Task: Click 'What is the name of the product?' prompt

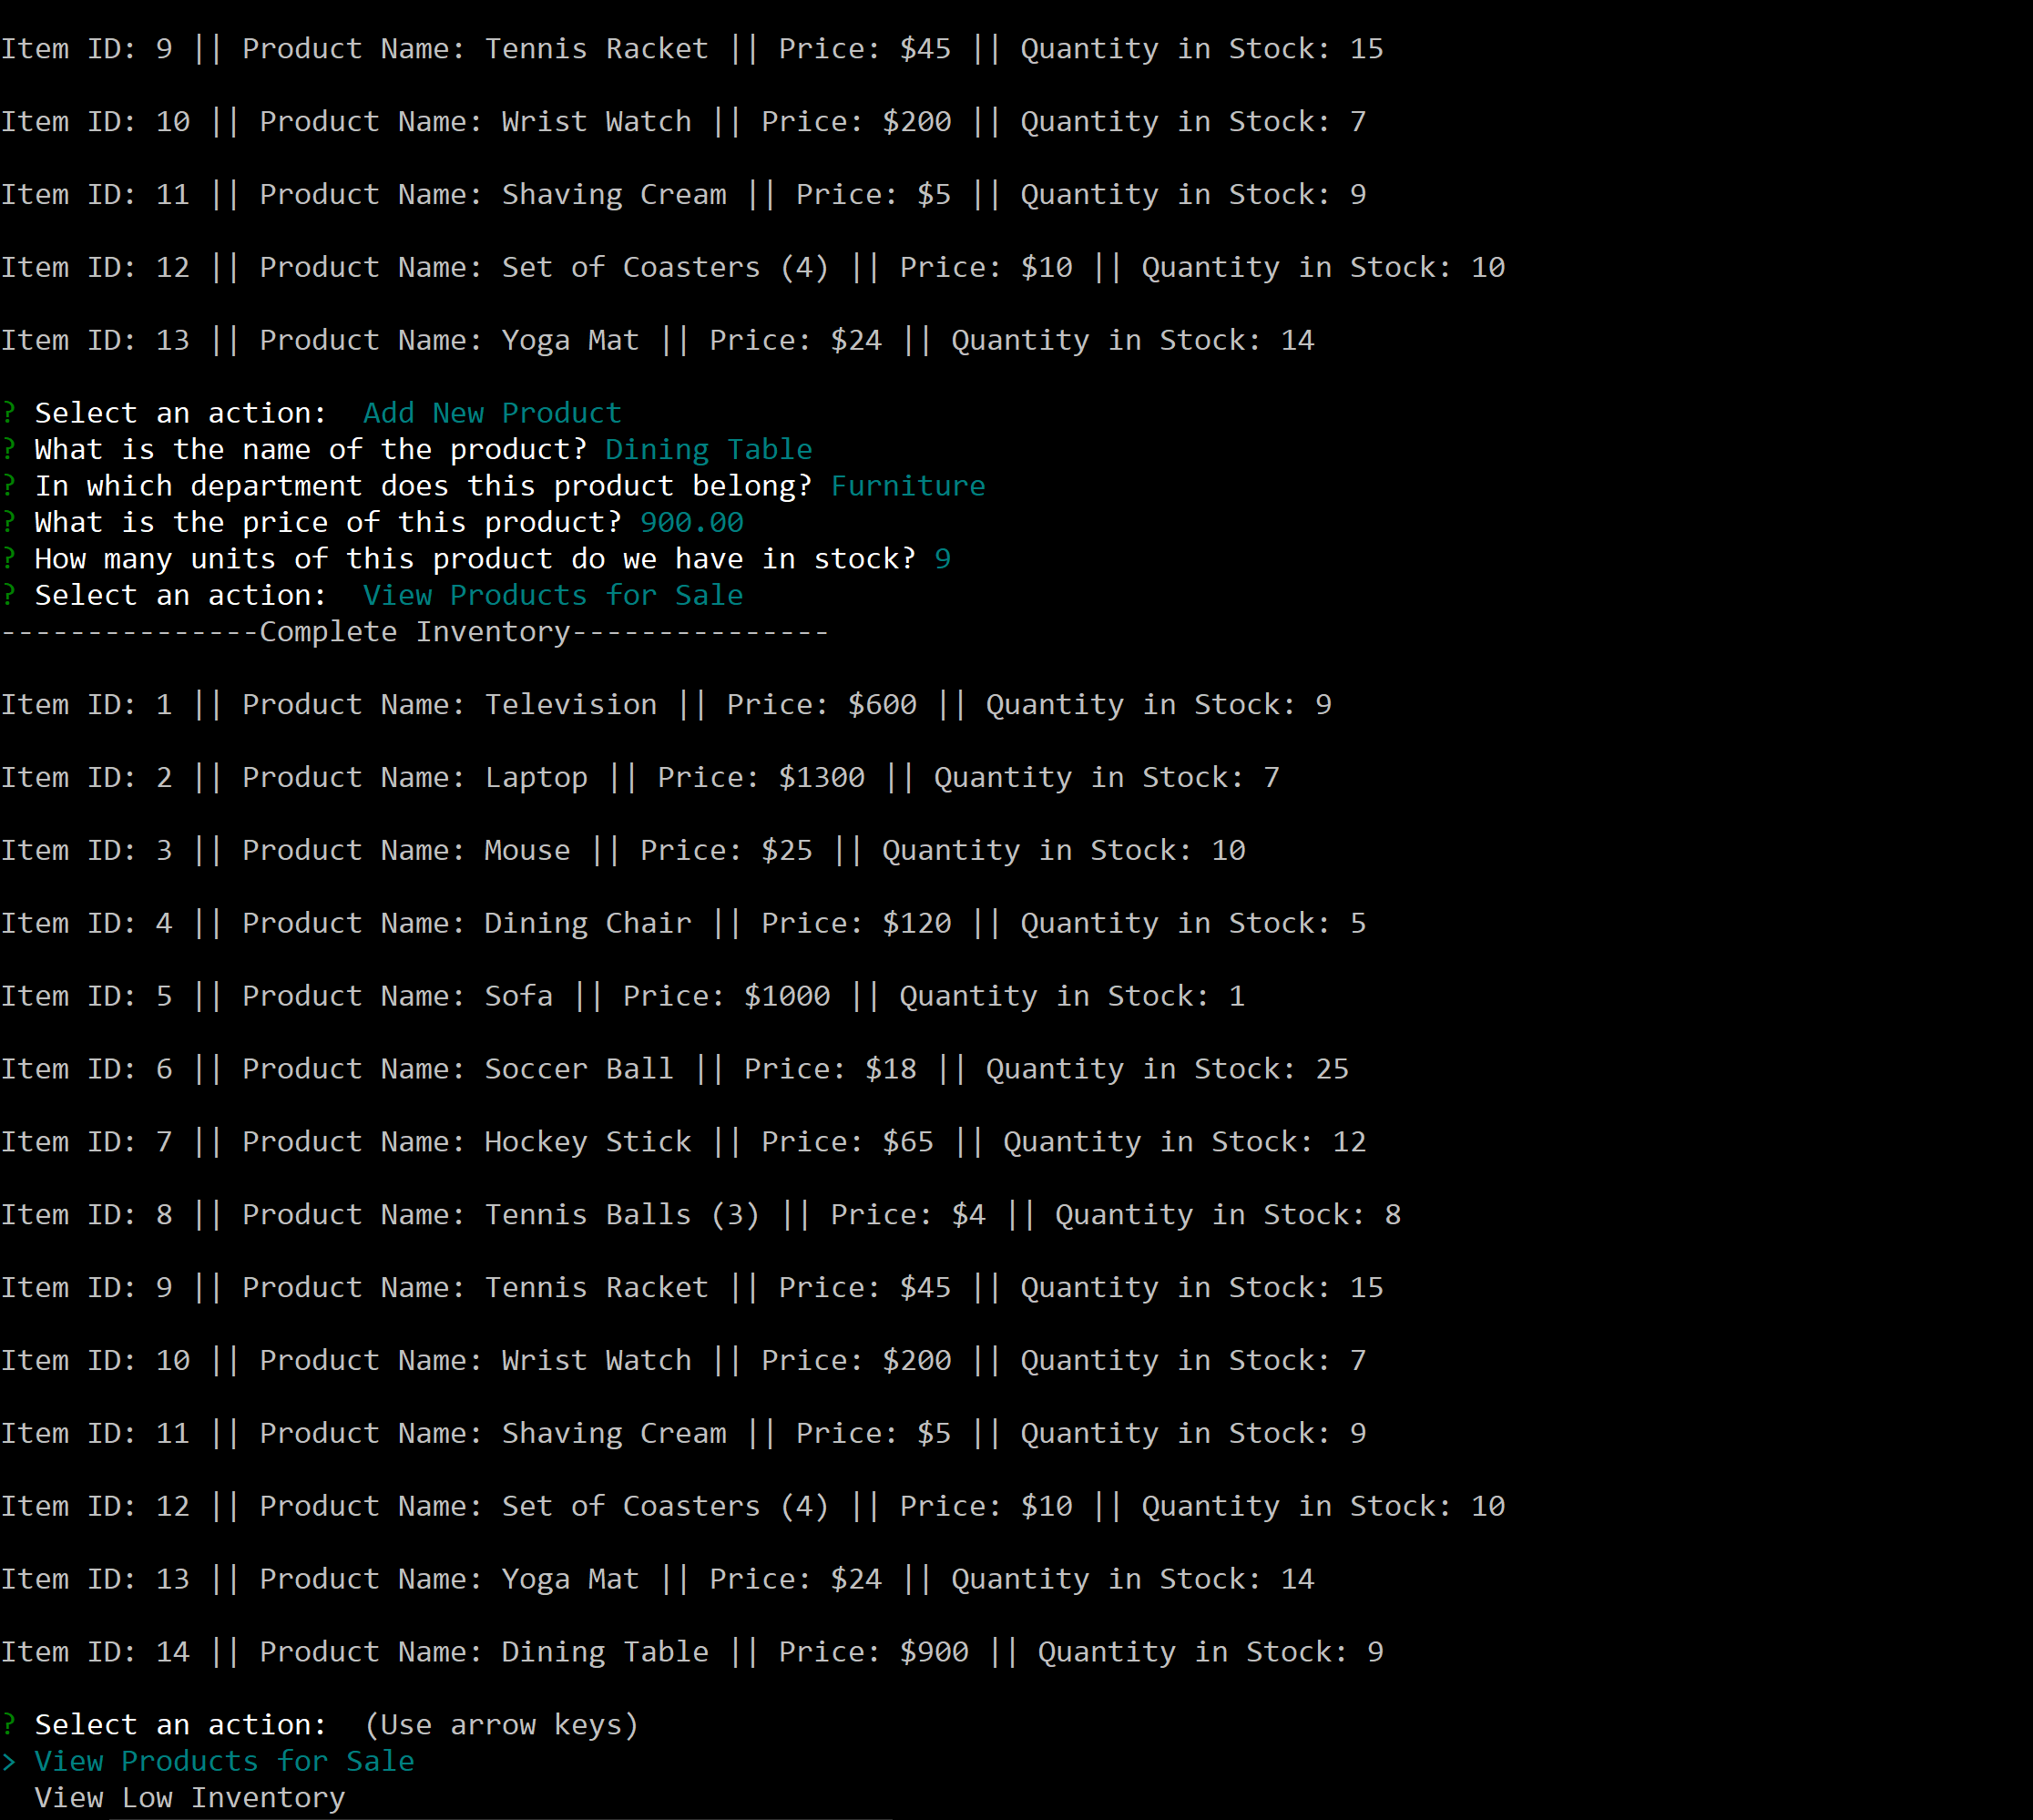Action: [311, 449]
